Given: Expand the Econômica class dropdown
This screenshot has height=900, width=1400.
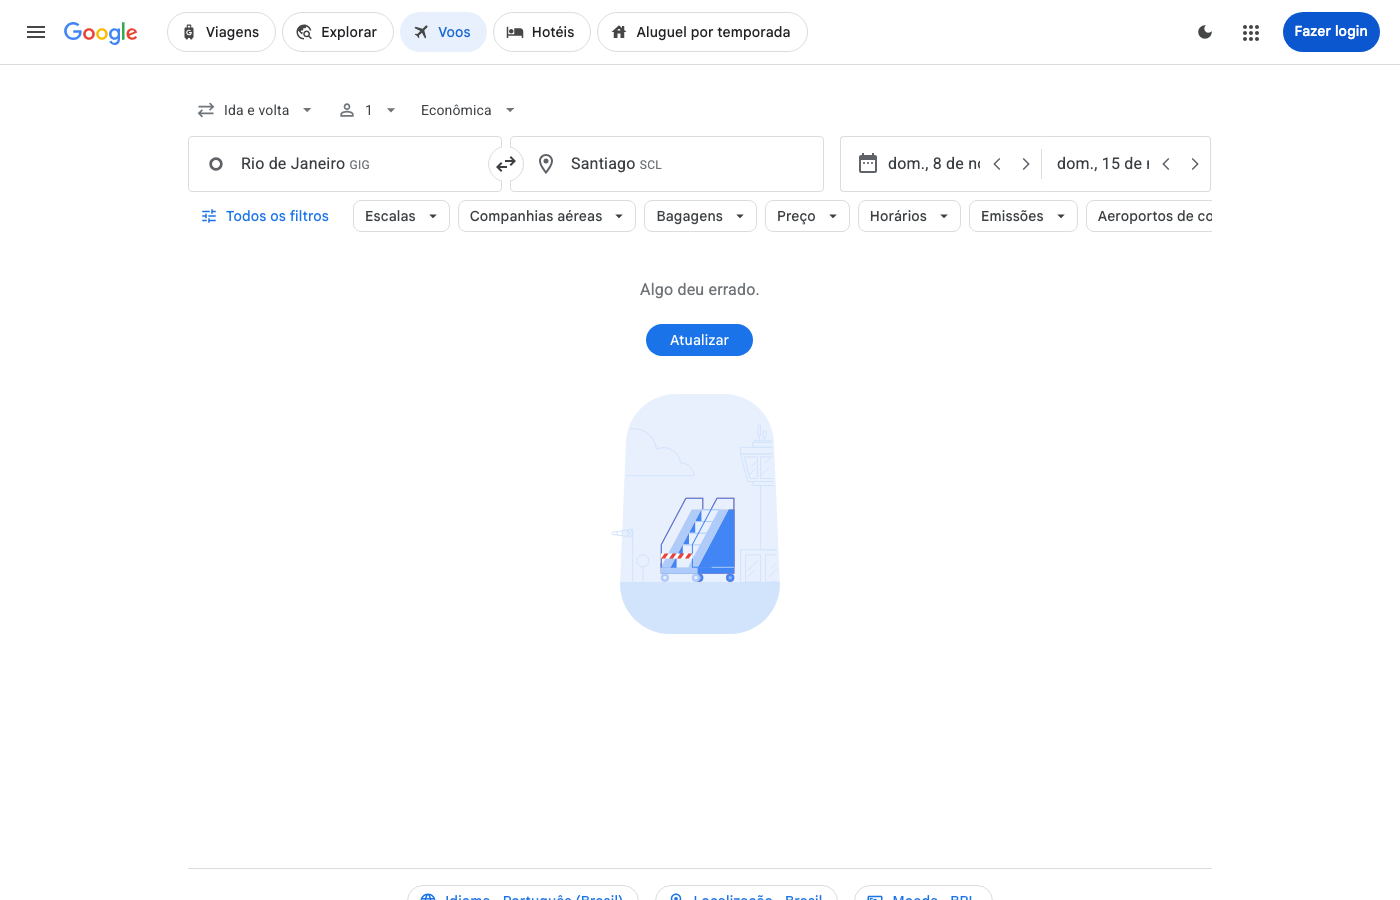Looking at the screenshot, I should pyautogui.click(x=467, y=110).
